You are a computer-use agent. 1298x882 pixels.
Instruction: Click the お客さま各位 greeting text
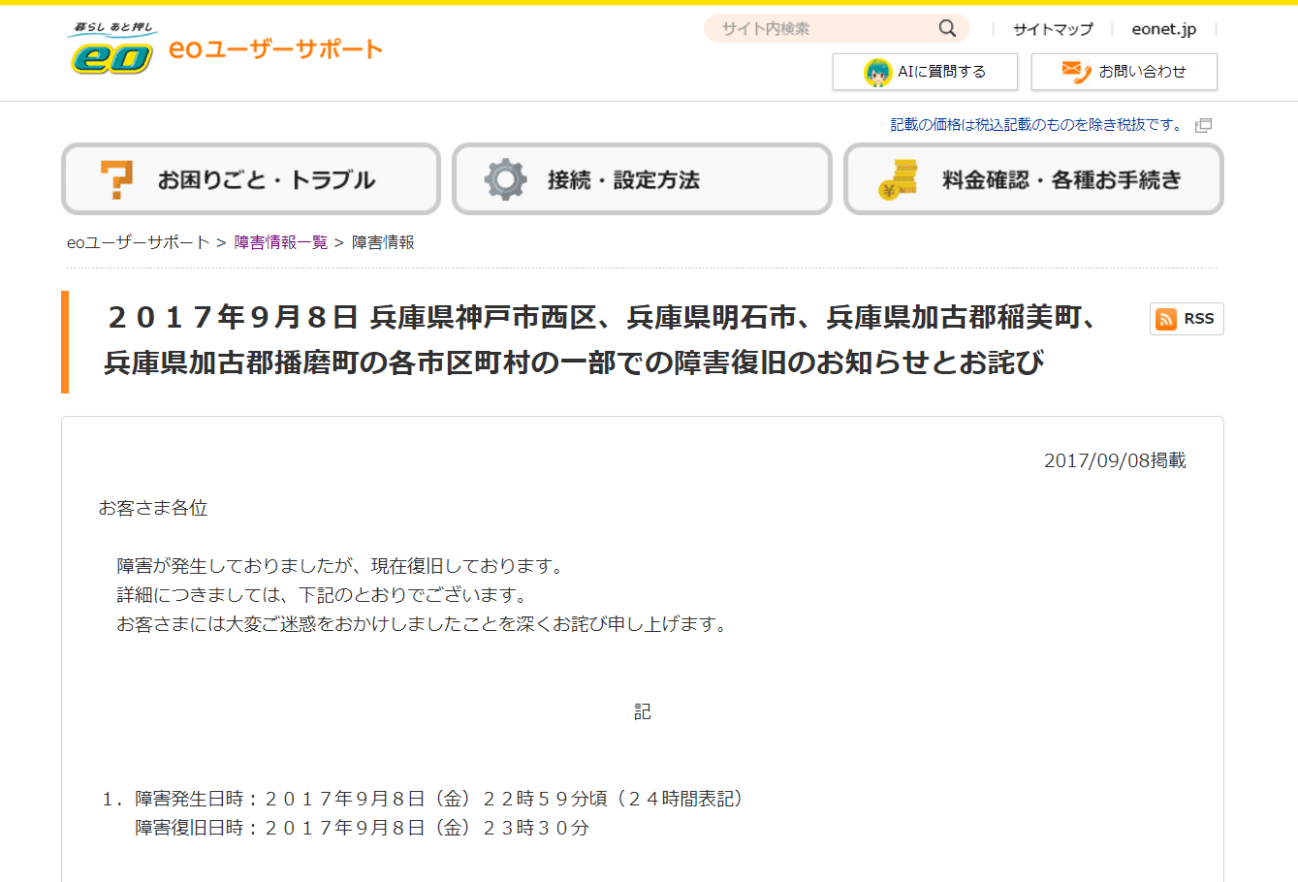point(153,508)
